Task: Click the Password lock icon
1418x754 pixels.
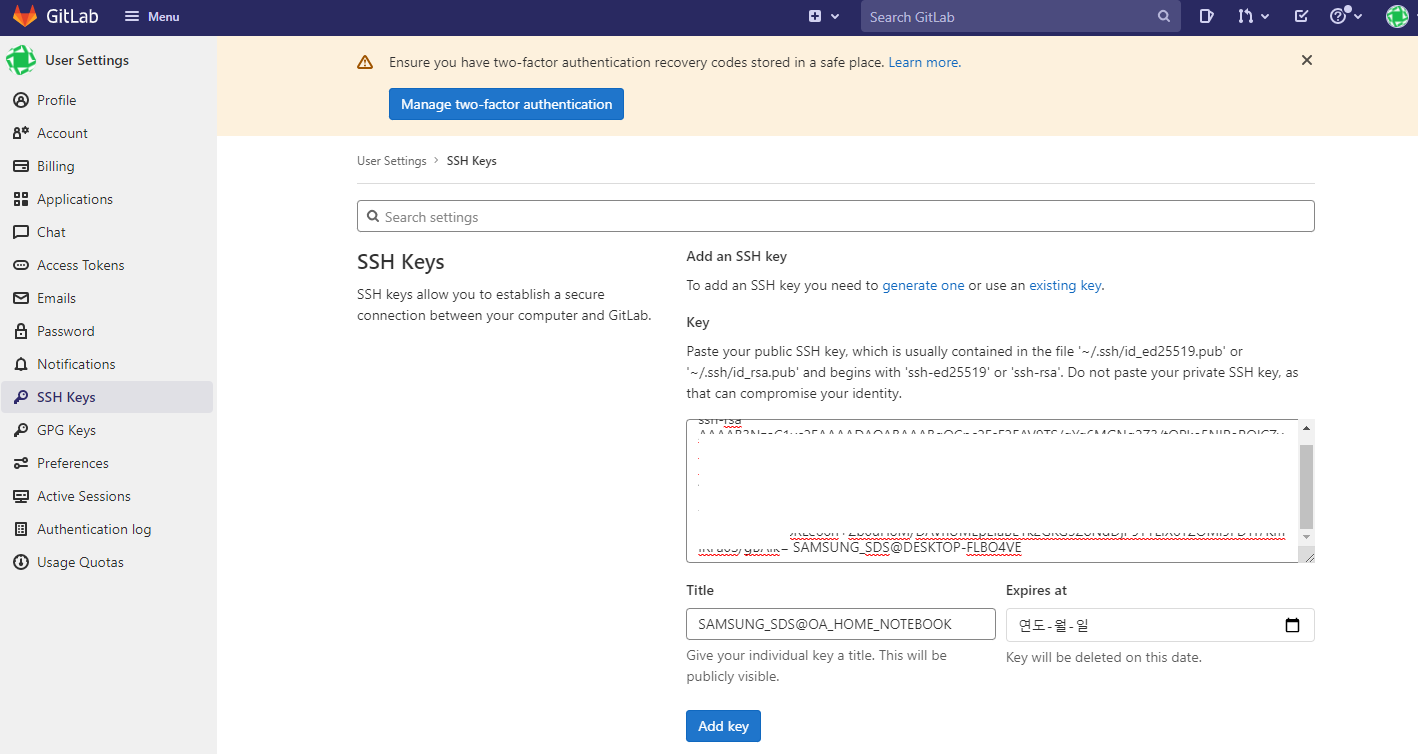Action: pos(20,331)
